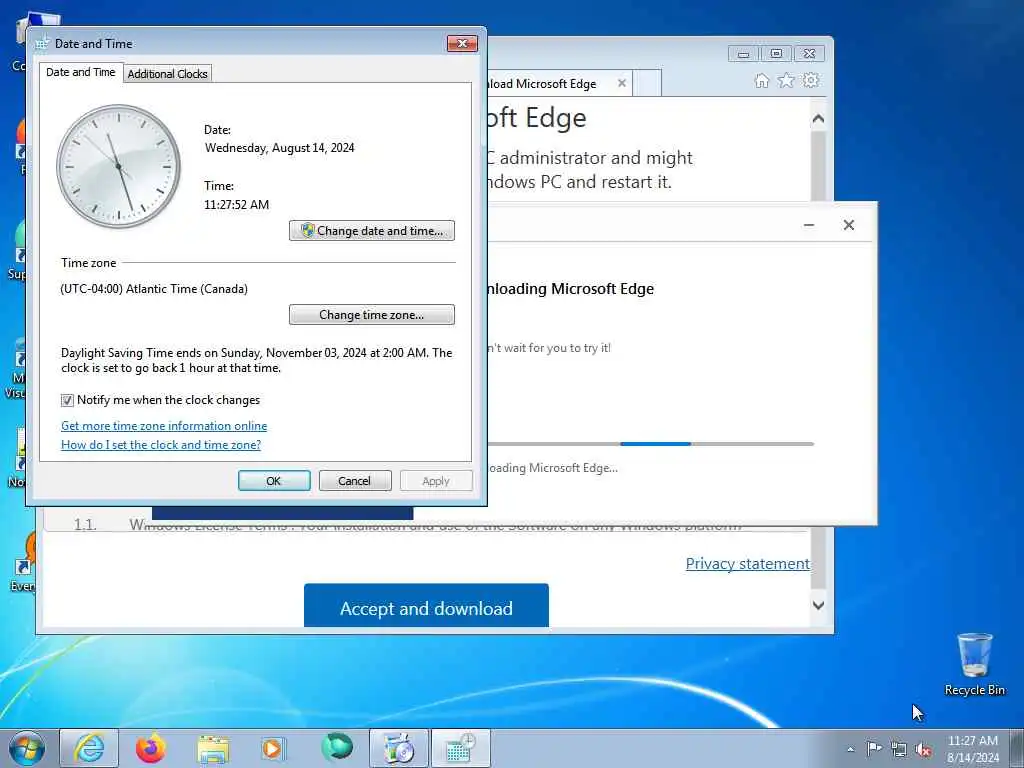The height and width of the screenshot is (768, 1024).
Task: Close the Date and Time dialog
Action: [462, 43]
